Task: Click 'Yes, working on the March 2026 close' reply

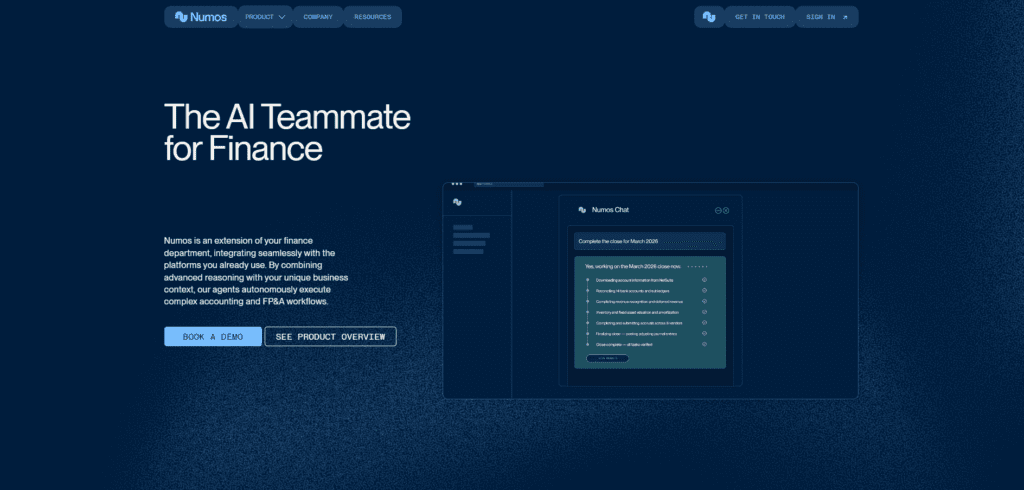Action: [x=633, y=267]
